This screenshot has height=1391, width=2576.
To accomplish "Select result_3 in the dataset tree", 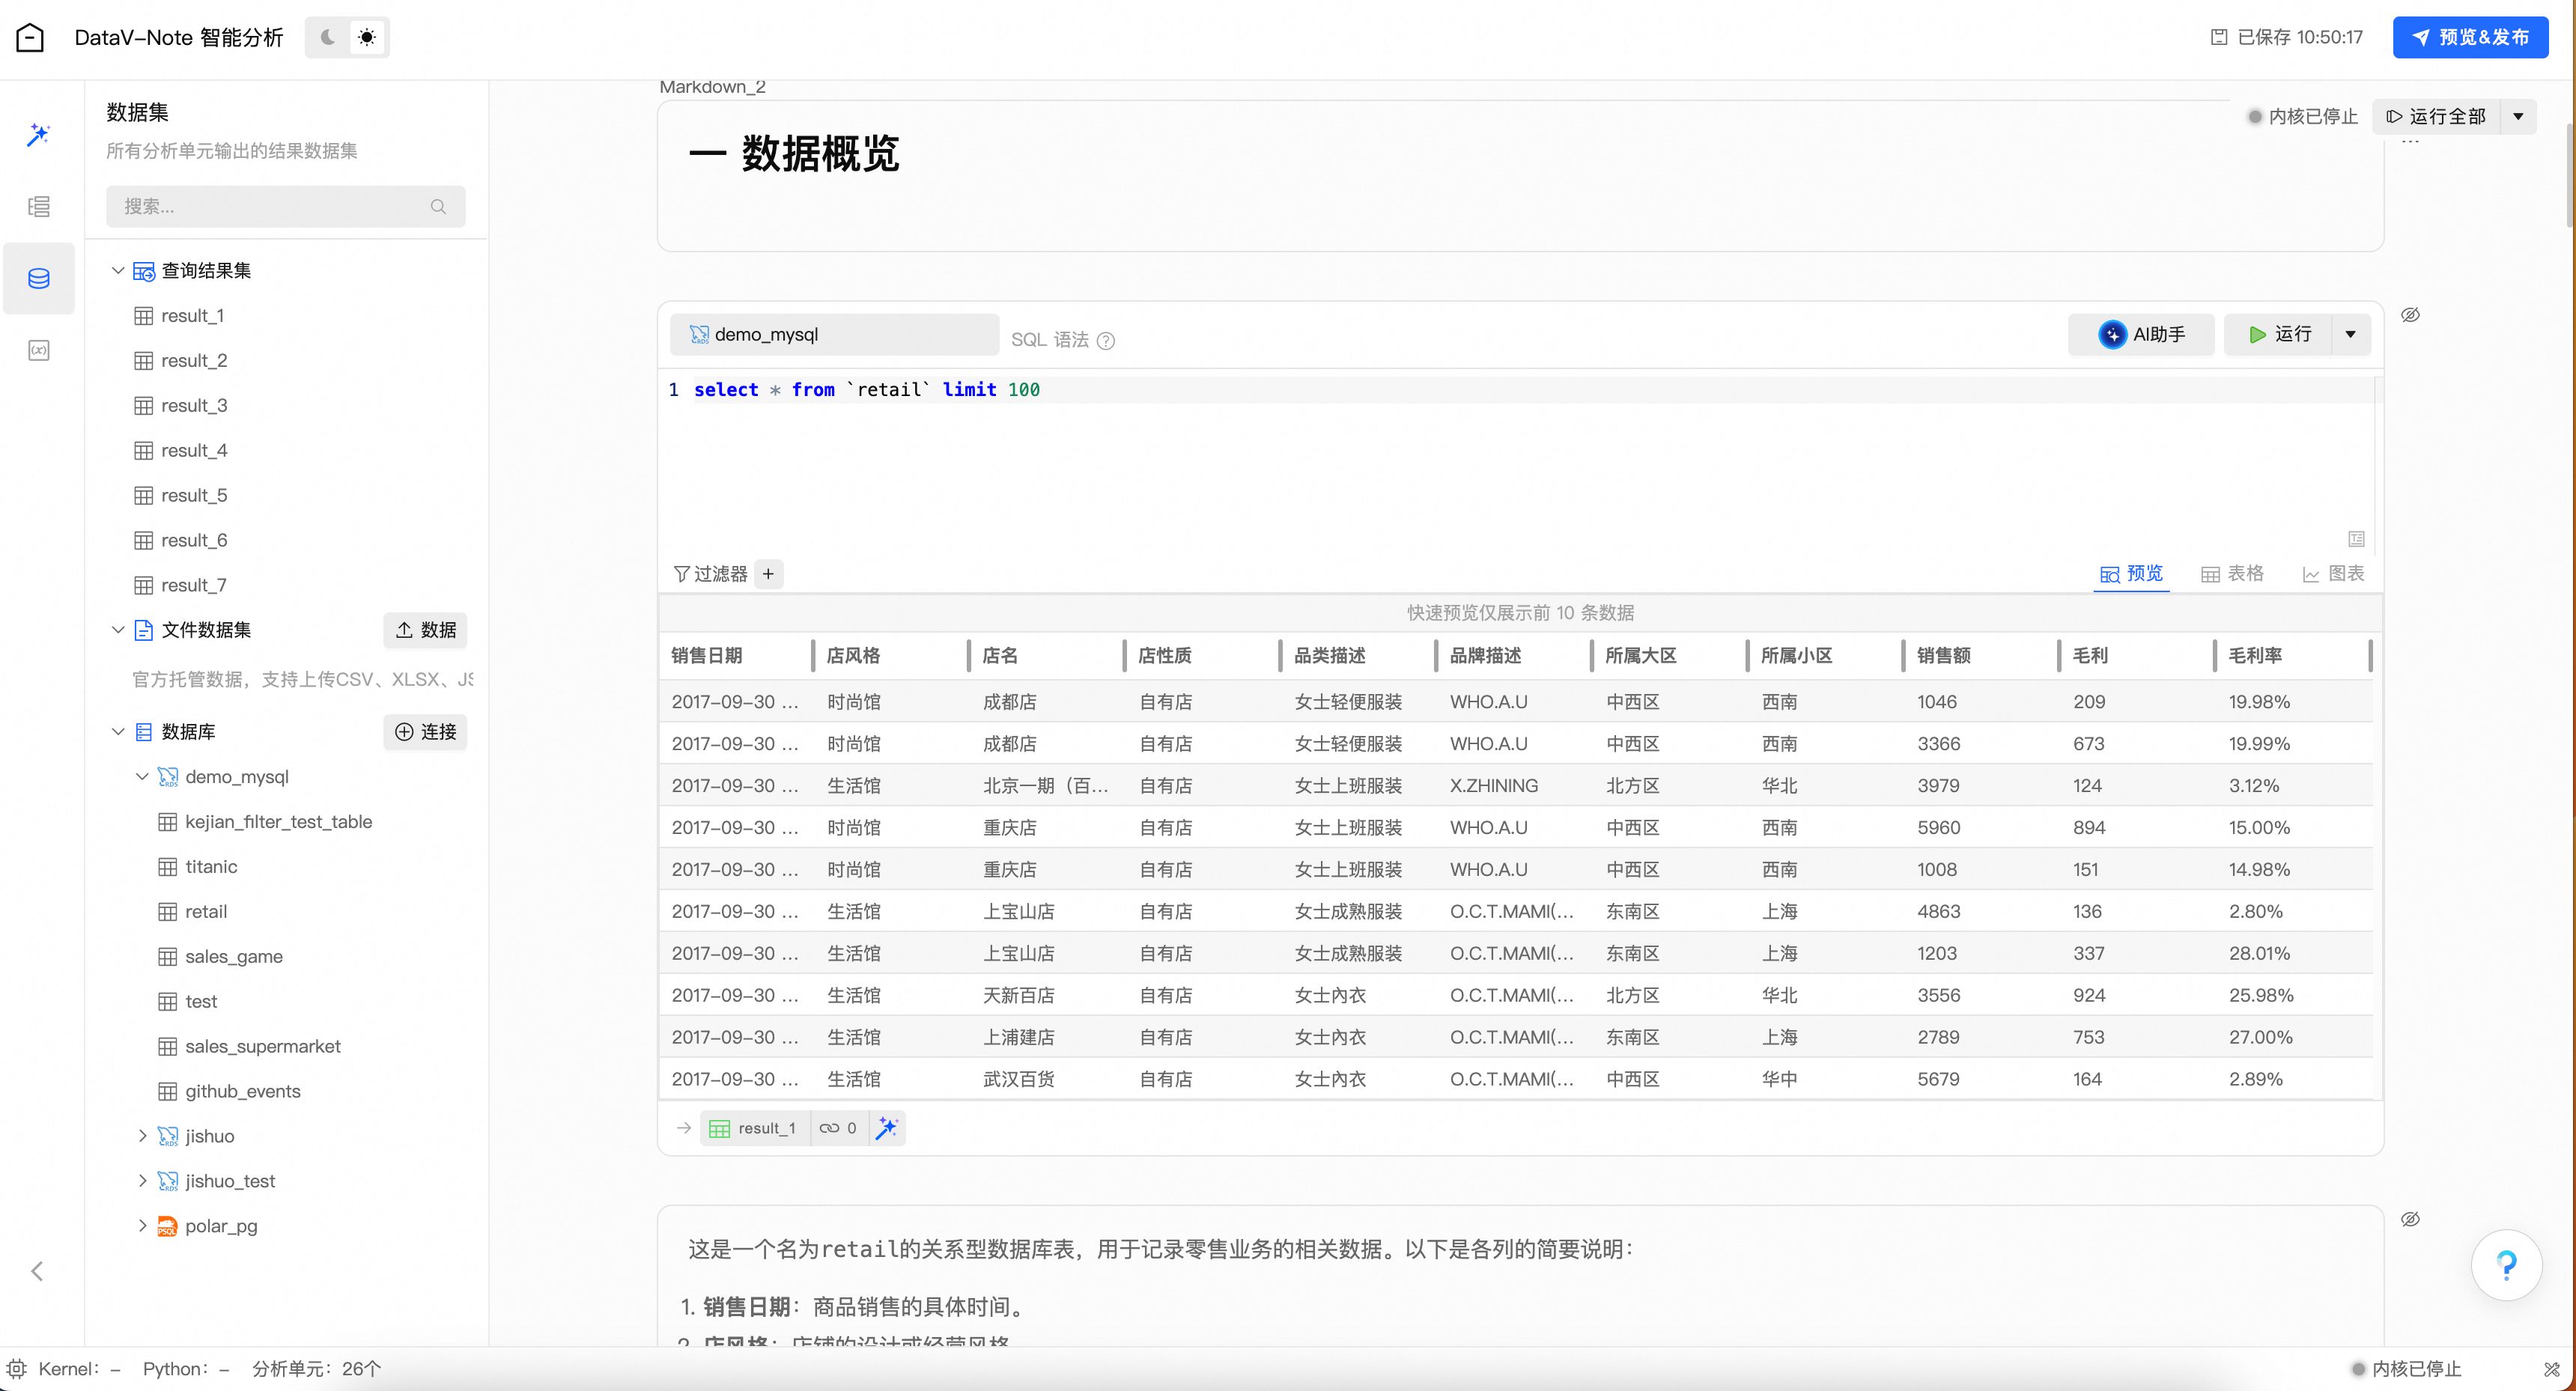I will (x=194, y=406).
